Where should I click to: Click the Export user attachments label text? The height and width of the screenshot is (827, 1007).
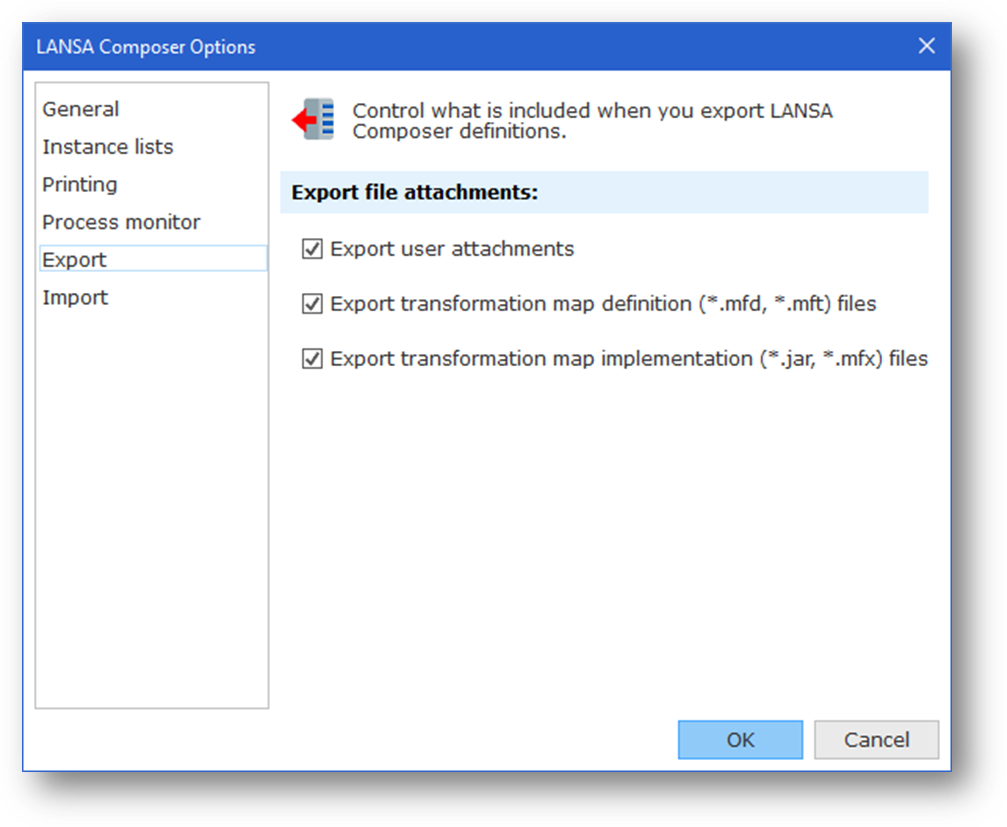coord(452,249)
